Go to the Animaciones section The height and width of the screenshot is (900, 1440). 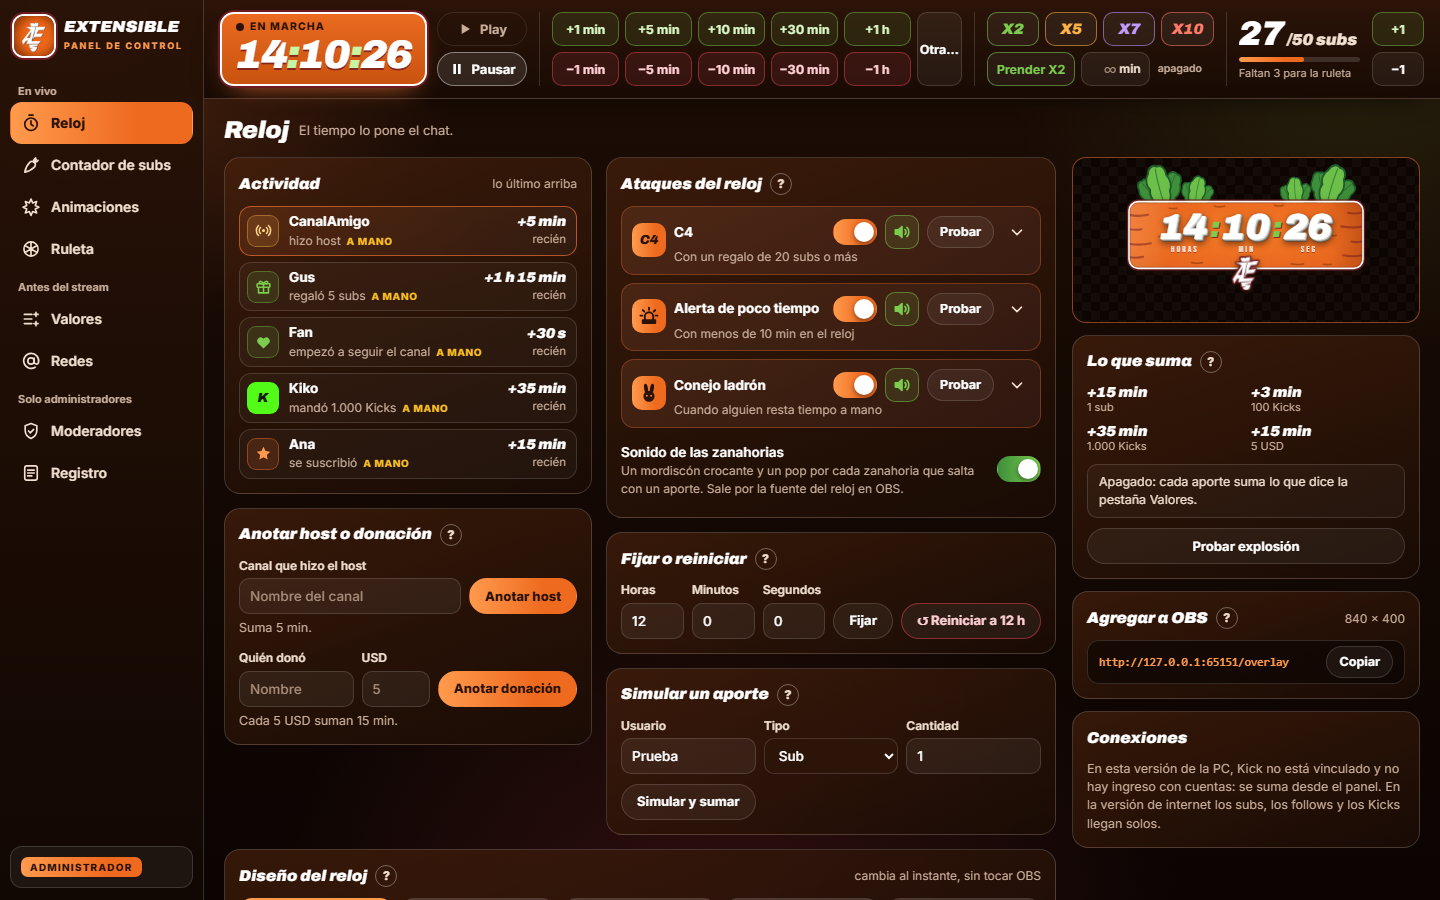click(101, 207)
